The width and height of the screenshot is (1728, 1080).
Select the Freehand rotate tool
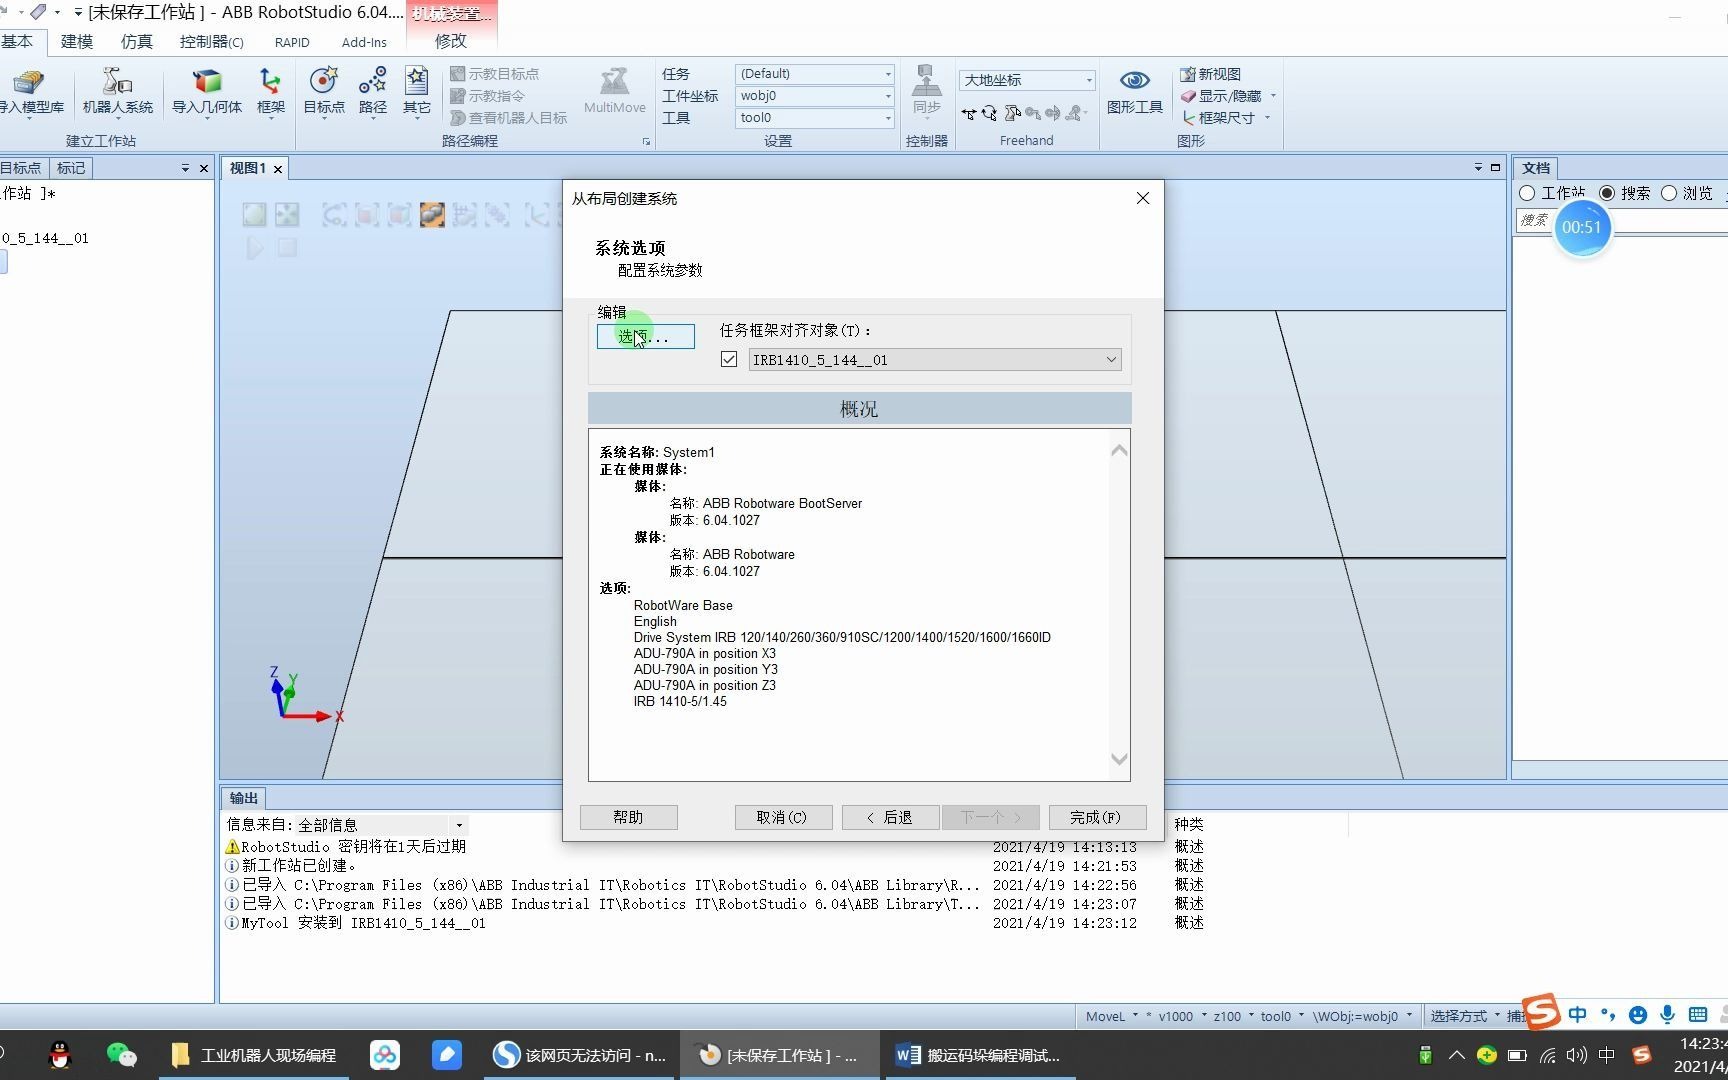[x=989, y=114]
